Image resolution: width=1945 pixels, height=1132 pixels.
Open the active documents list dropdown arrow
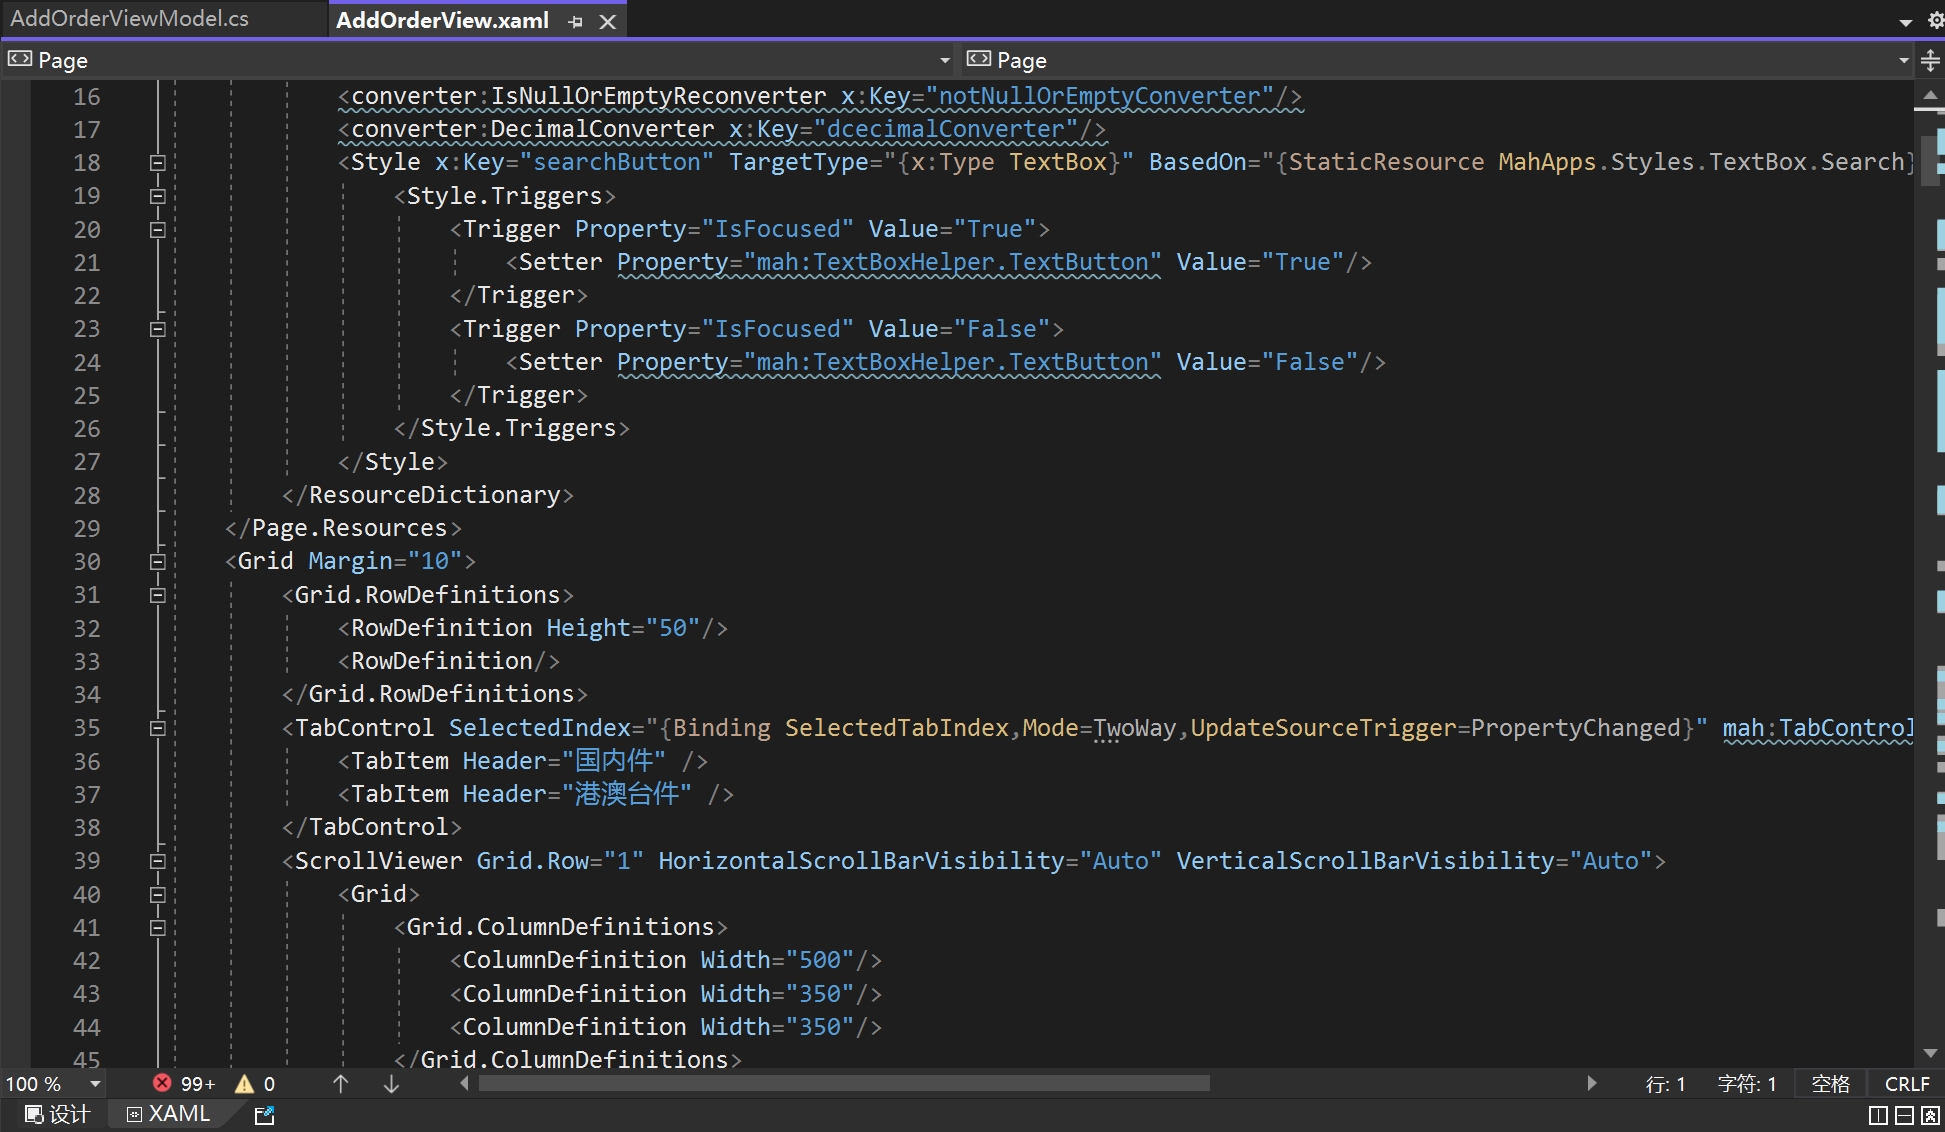point(1906,22)
